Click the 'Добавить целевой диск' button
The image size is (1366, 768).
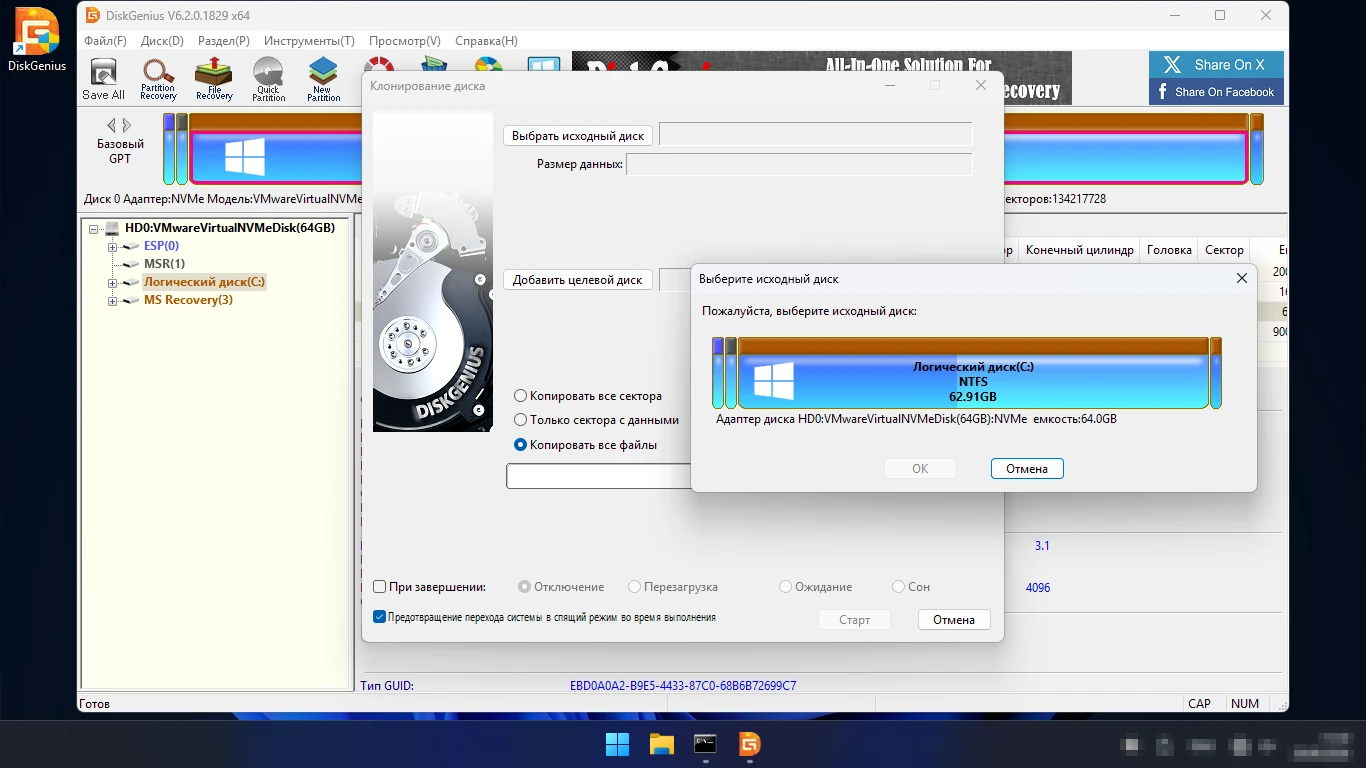[x=578, y=280]
